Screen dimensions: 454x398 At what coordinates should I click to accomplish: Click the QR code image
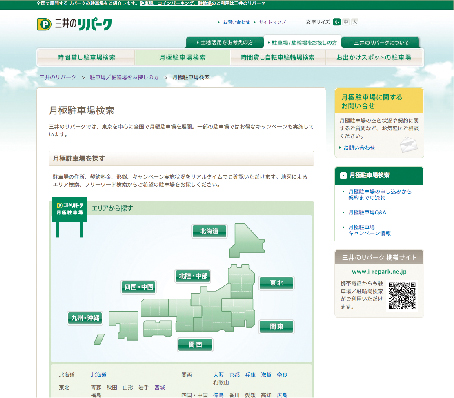[402, 295]
